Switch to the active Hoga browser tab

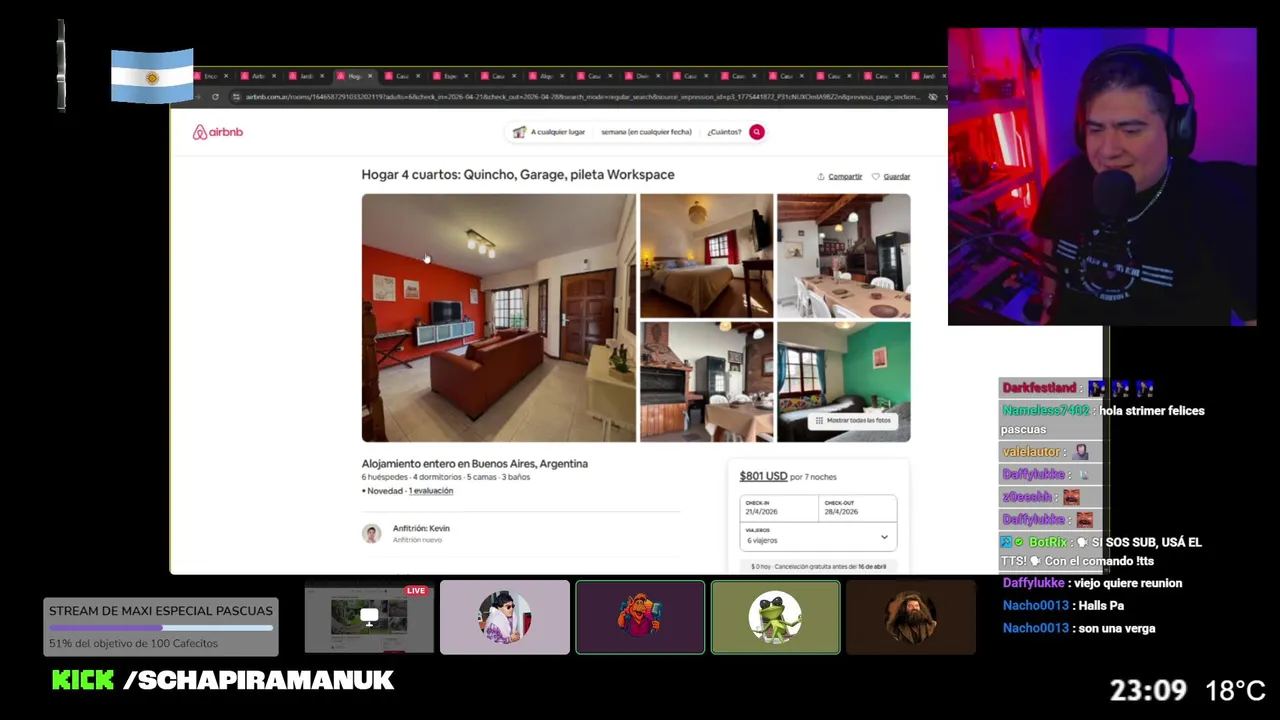354,76
